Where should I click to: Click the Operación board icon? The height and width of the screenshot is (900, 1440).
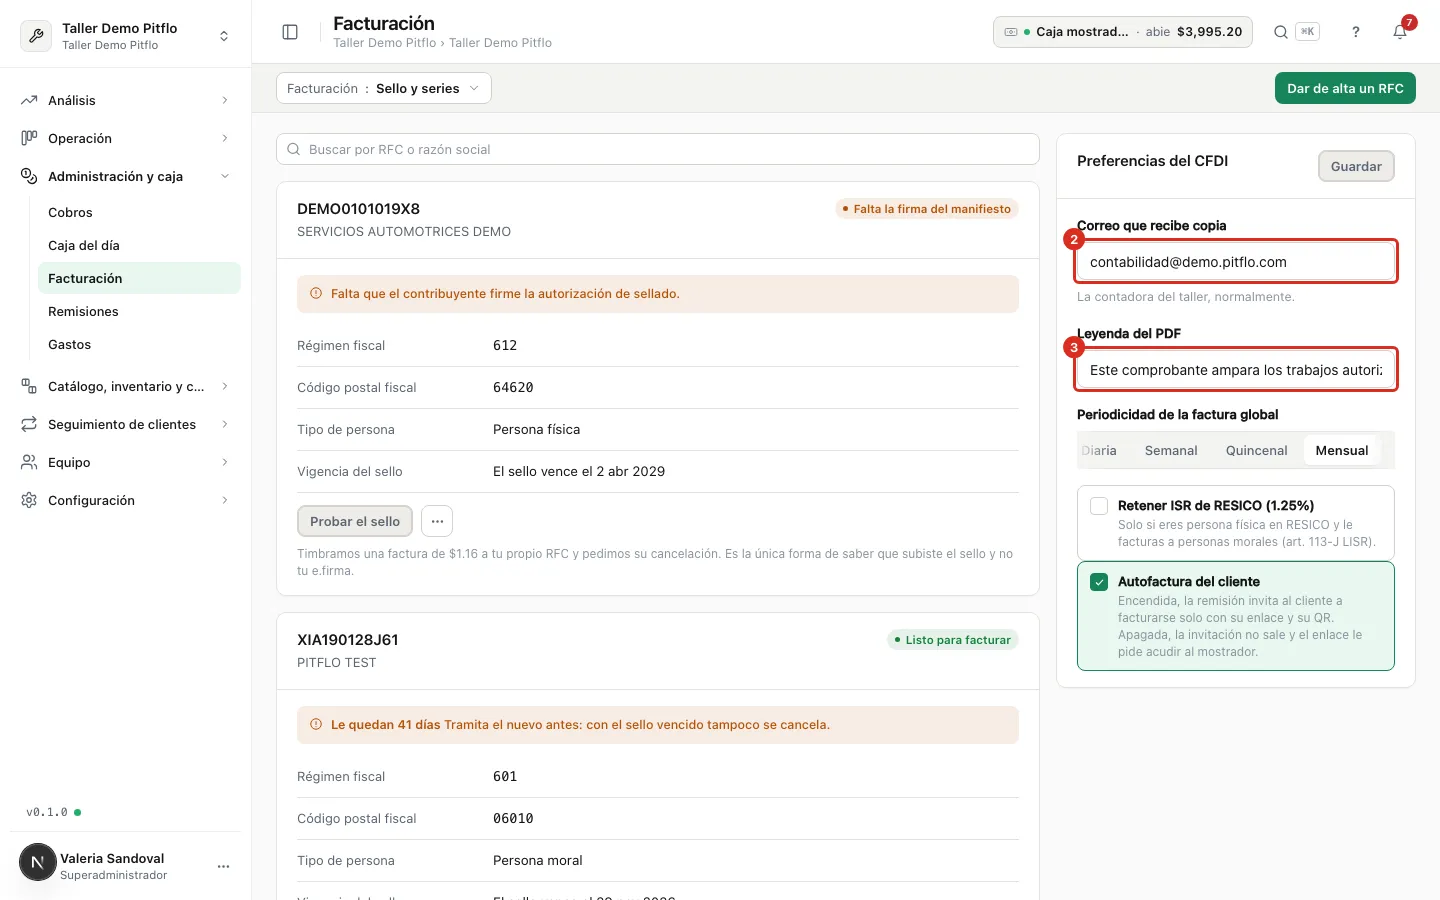click(29, 138)
